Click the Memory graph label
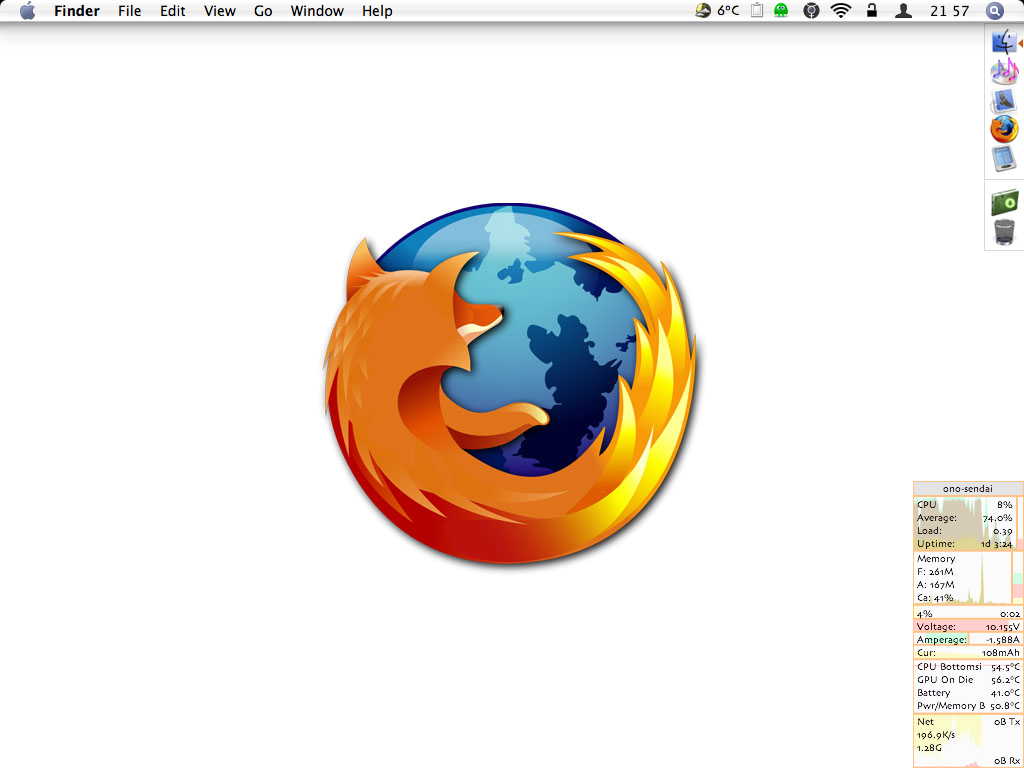1024x768 pixels. coord(936,559)
